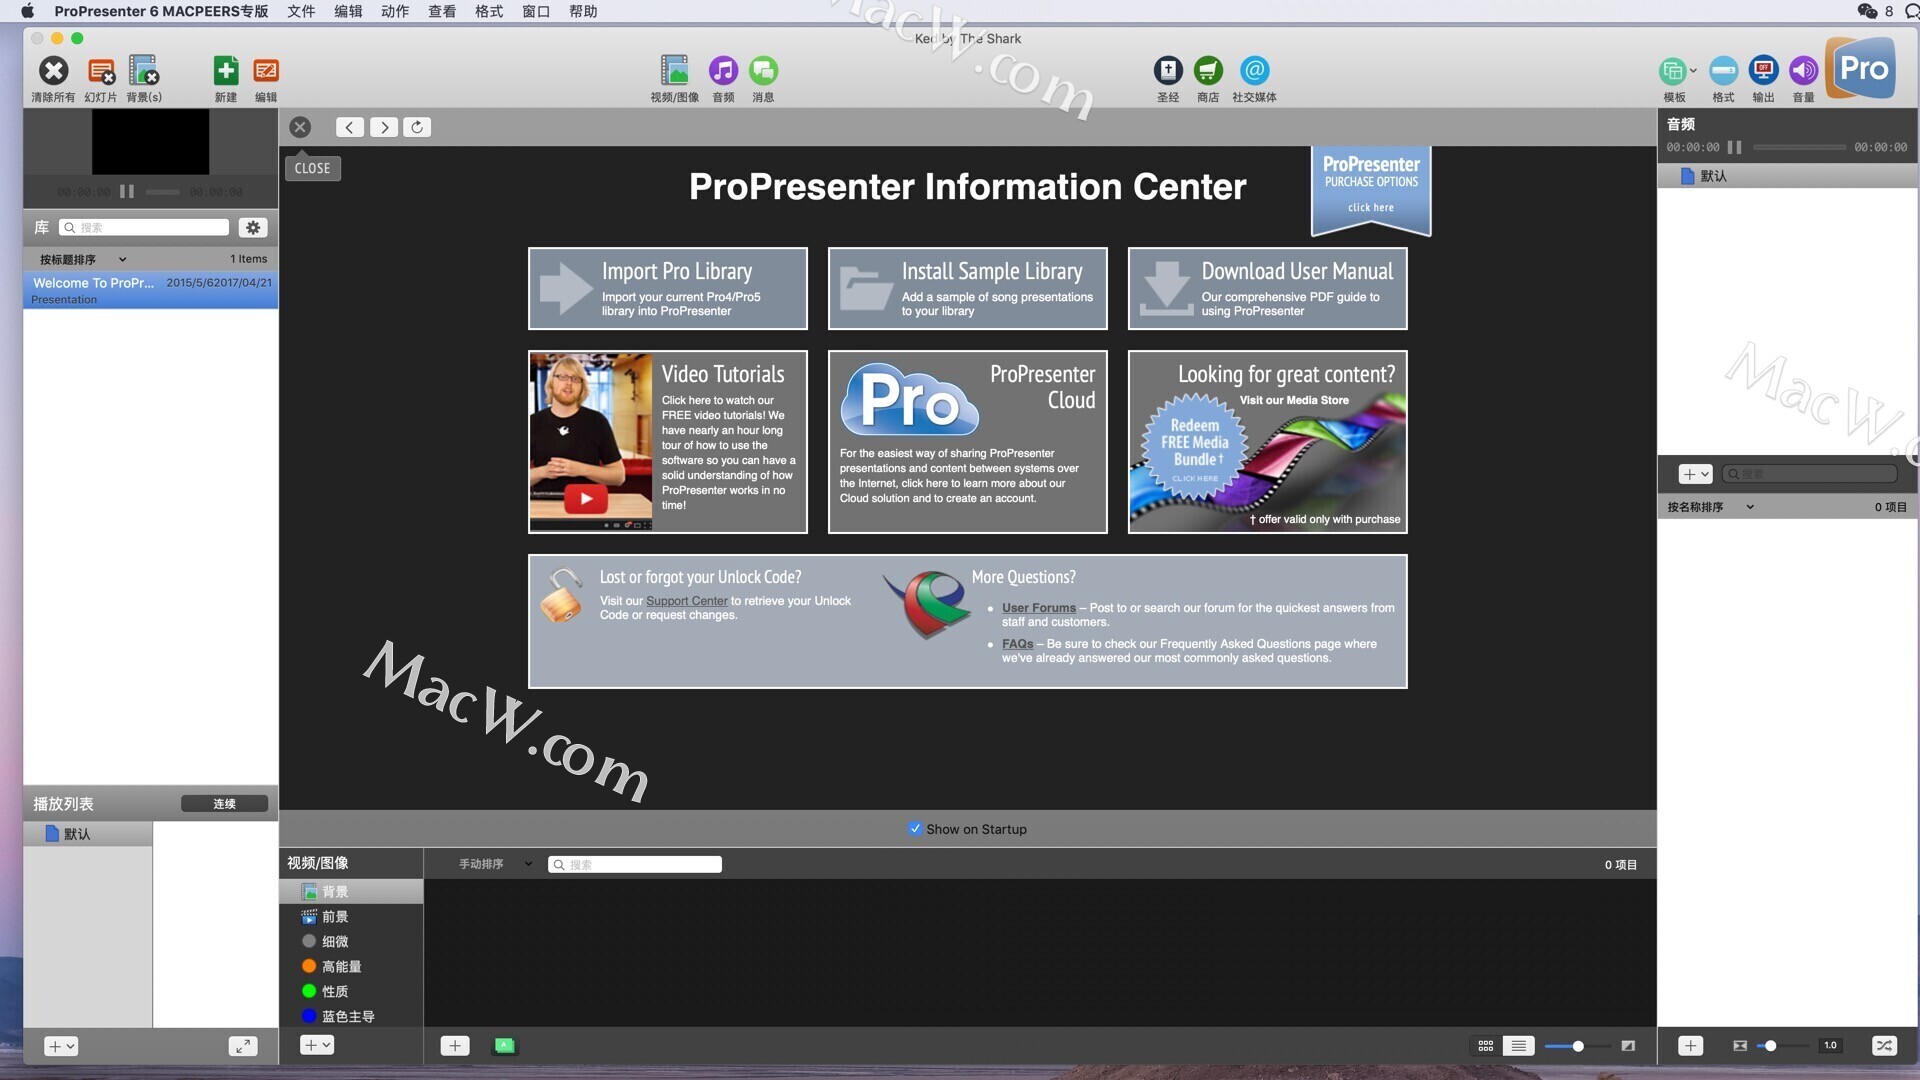1920x1080 pixels.
Task: Click the shuffle icon in audio panel
Action: click(x=1884, y=1046)
